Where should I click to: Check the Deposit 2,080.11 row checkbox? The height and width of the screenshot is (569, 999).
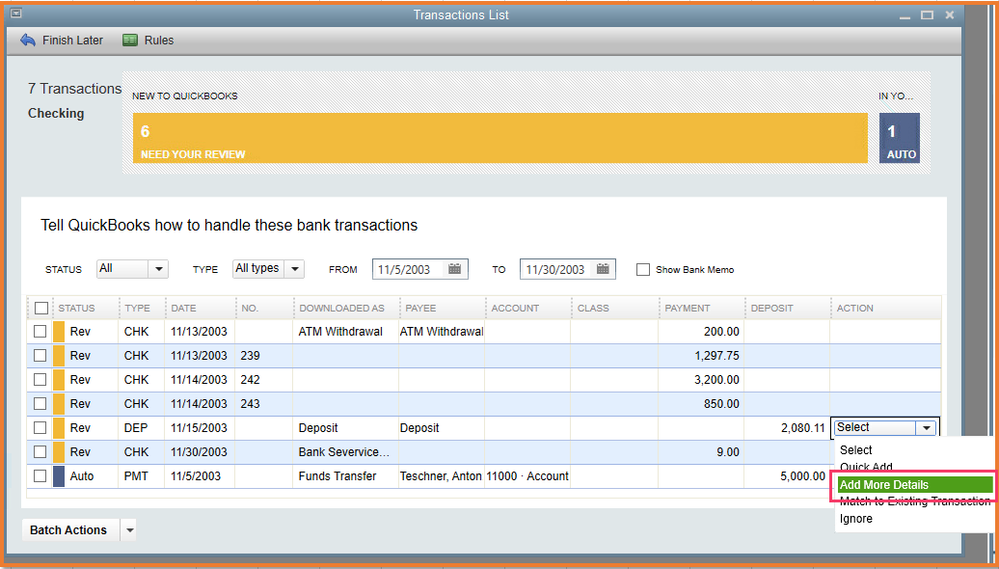click(40, 428)
